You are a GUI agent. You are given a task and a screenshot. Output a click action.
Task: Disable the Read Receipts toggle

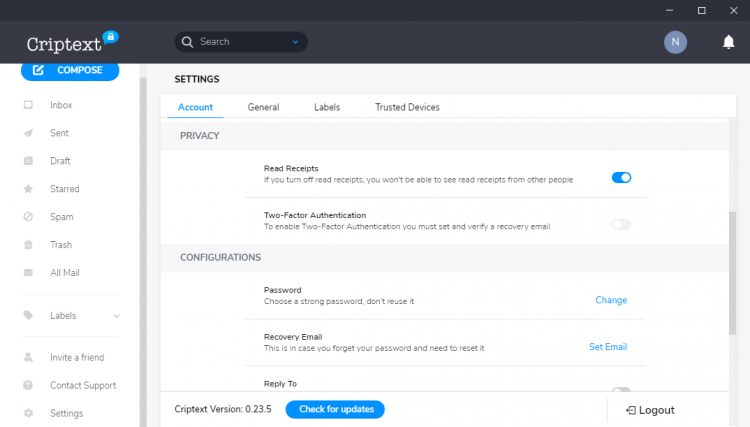click(621, 178)
